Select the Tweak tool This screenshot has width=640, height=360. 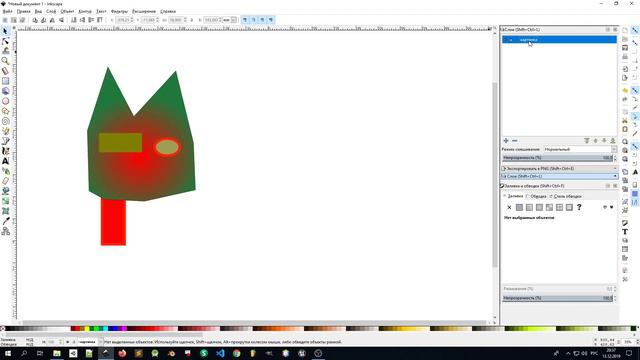point(5,51)
